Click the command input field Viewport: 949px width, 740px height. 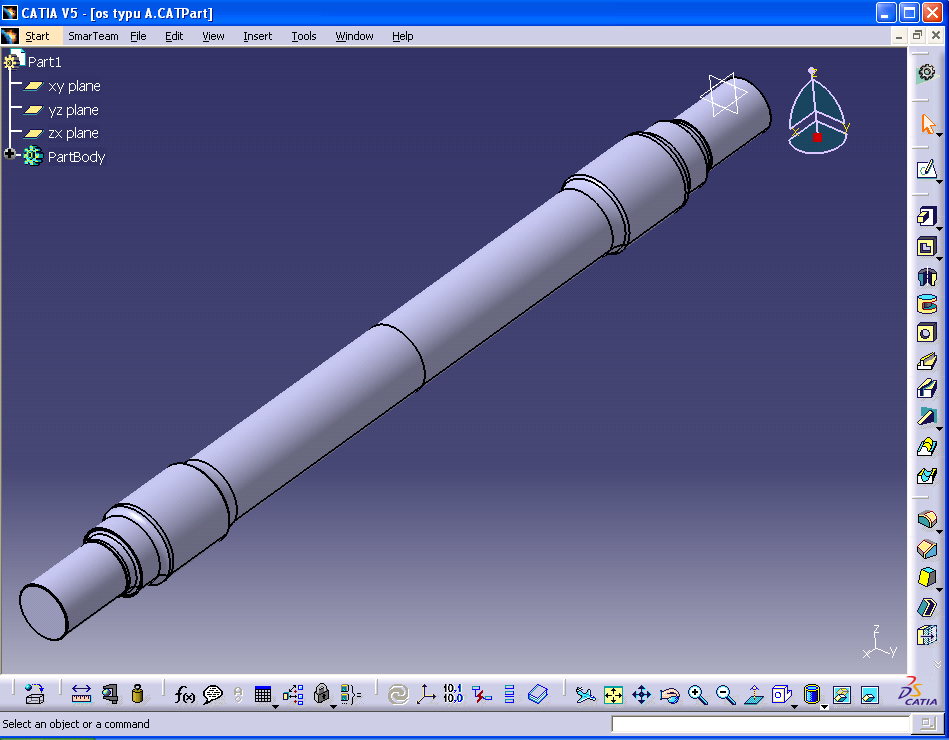(760, 724)
